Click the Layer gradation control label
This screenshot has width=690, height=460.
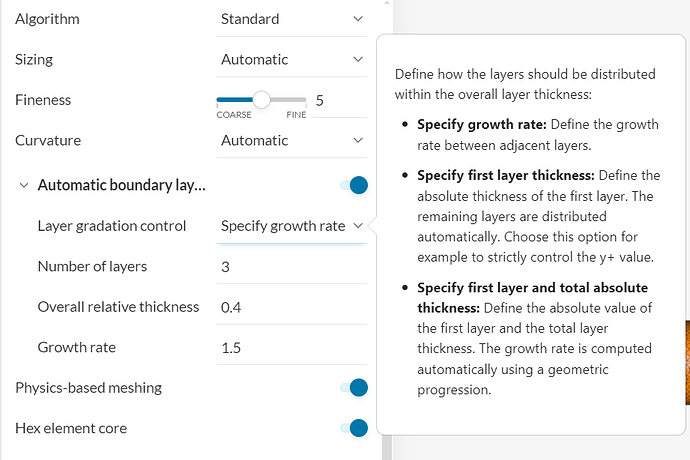tap(112, 226)
